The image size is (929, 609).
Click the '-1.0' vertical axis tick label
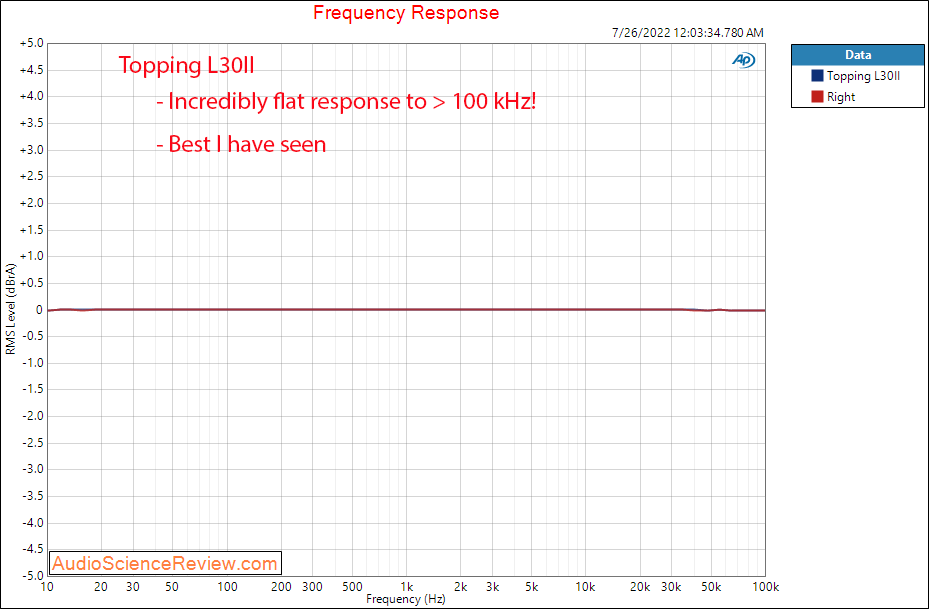pos(33,363)
